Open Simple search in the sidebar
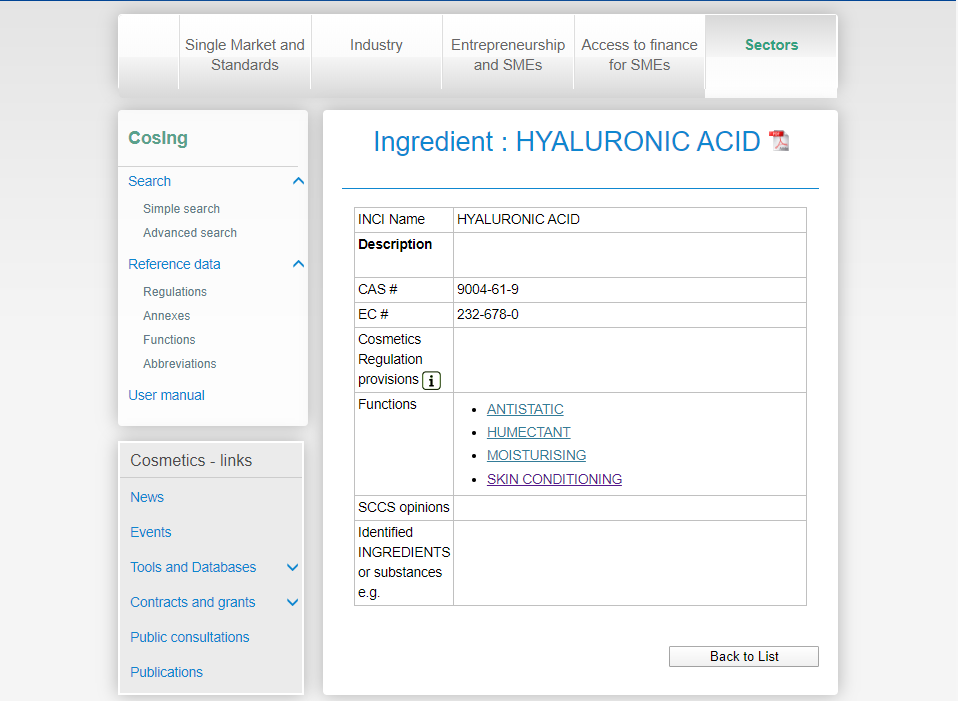958x701 pixels. click(x=181, y=209)
